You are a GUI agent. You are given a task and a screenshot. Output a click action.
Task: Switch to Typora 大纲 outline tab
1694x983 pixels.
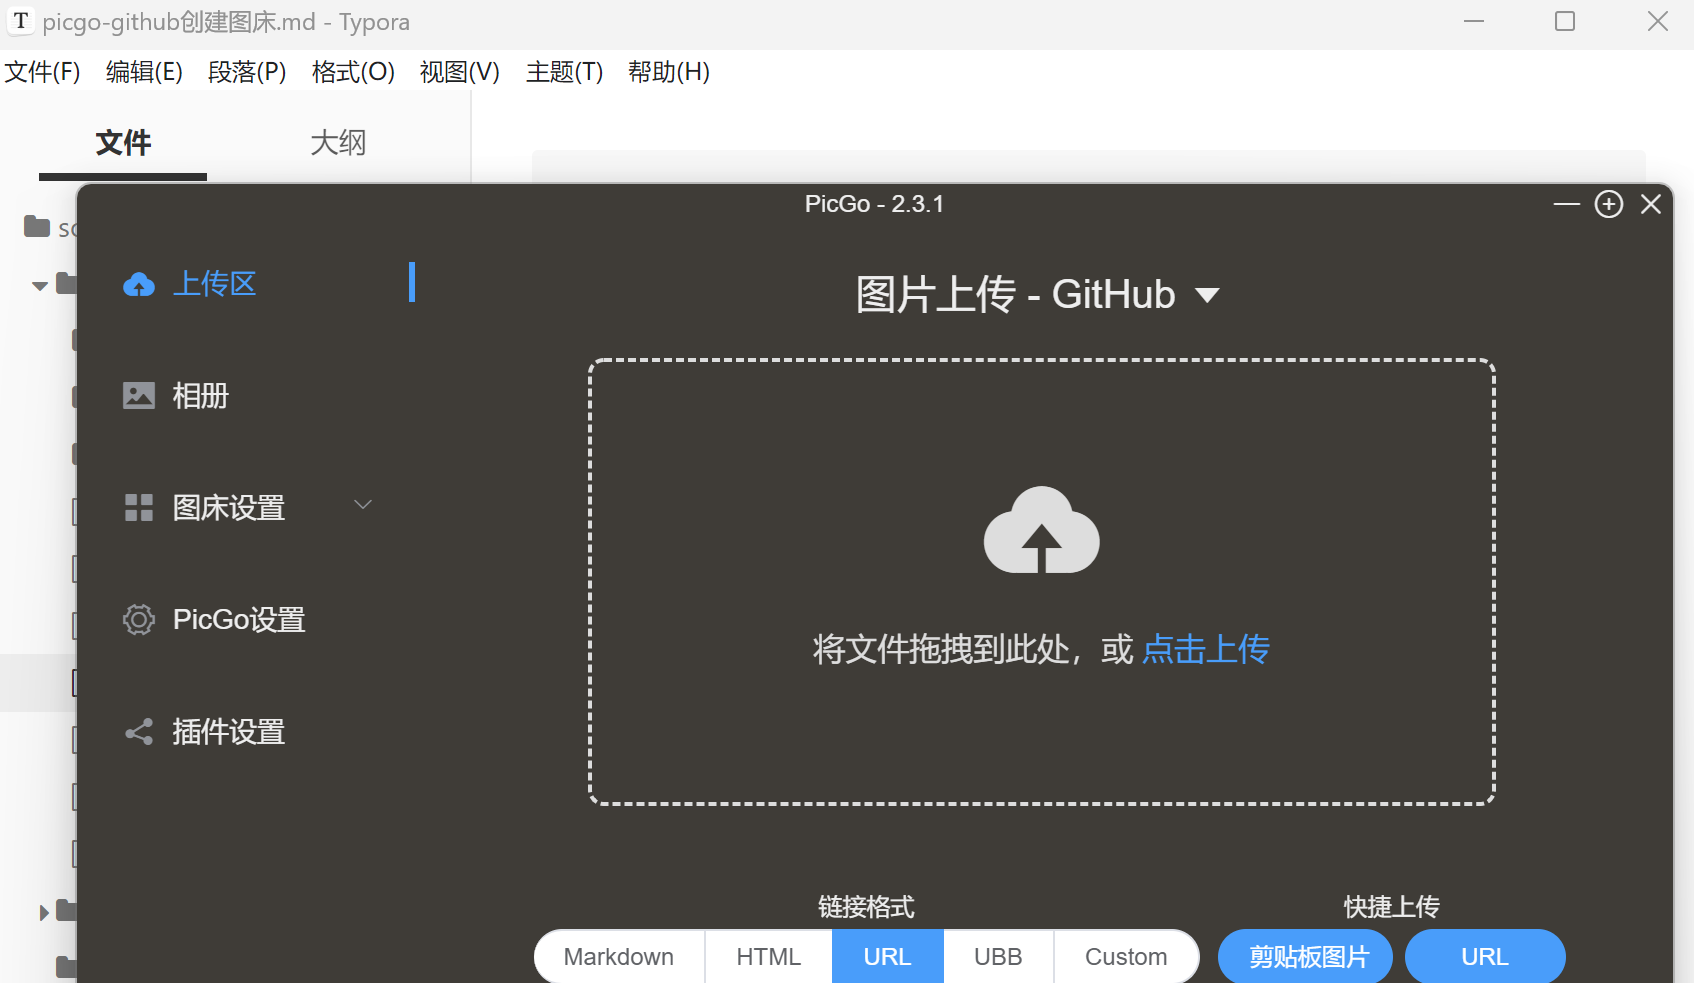338,143
